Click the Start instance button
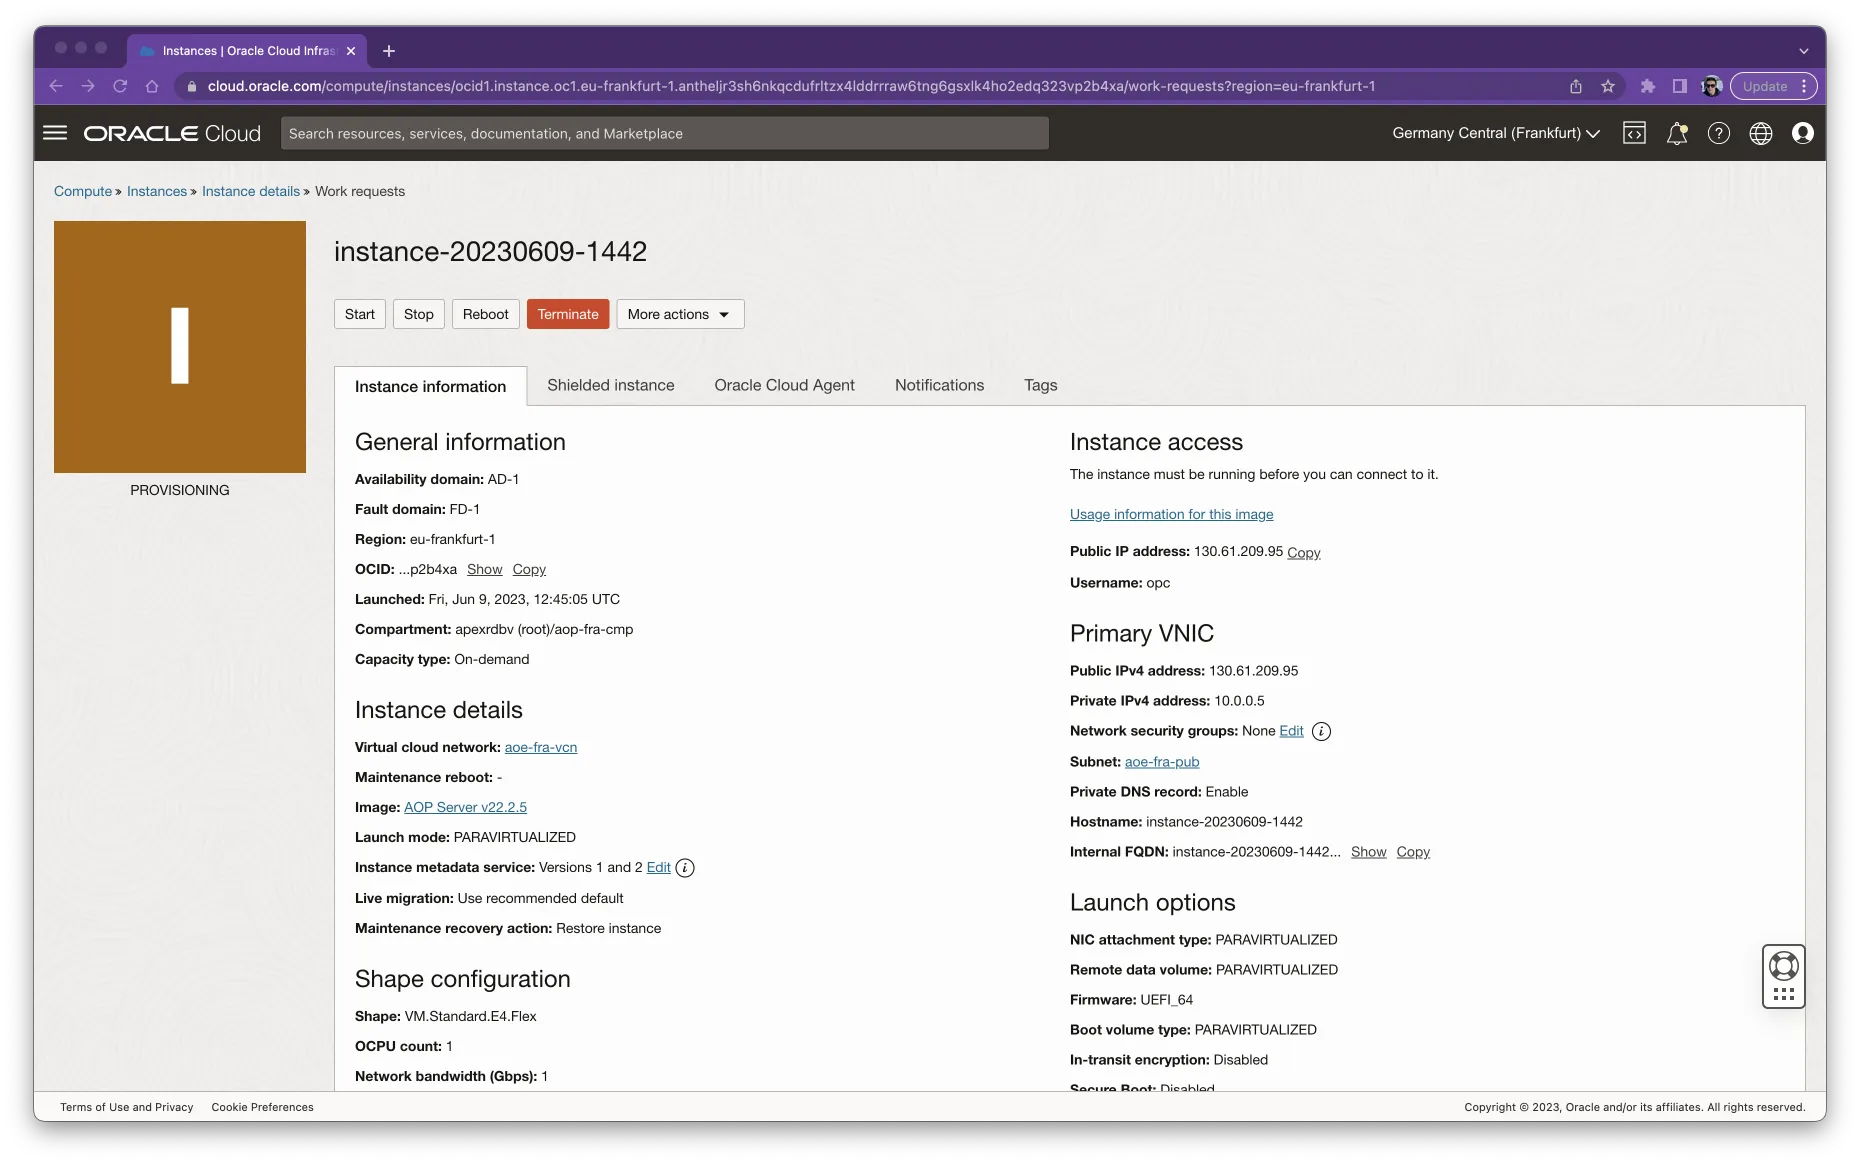The height and width of the screenshot is (1163, 1860). click(x=360, y=314)
